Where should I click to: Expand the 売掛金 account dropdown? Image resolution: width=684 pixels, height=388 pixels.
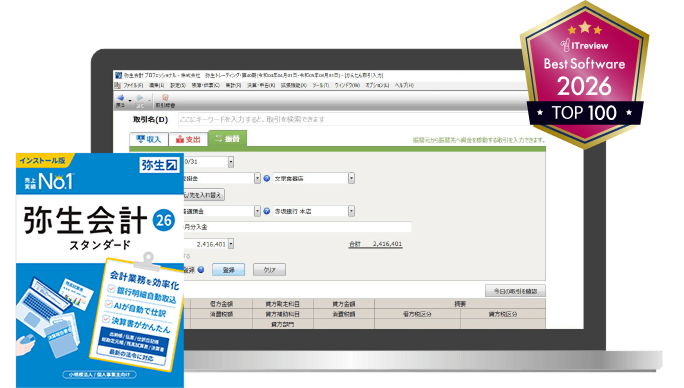click(257, 178)
